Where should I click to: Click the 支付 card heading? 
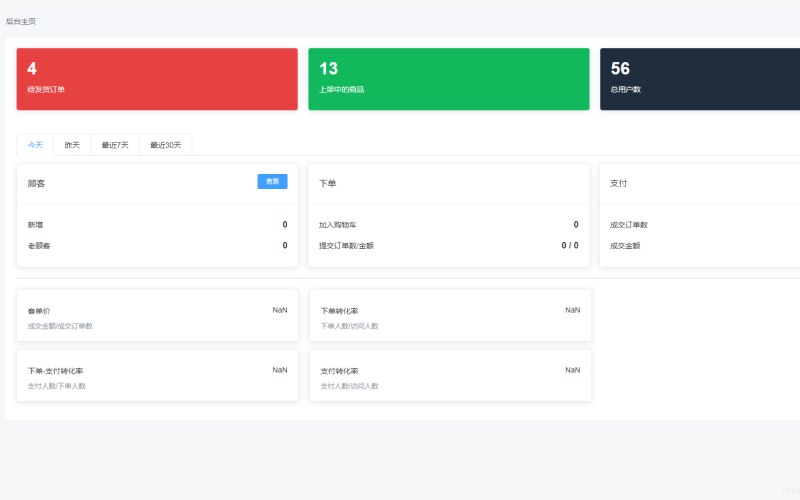click(x=618, y=183)
